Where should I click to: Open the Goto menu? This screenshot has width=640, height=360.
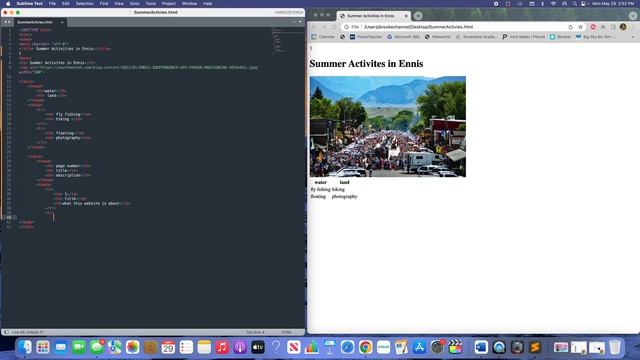tap(134, 4)
